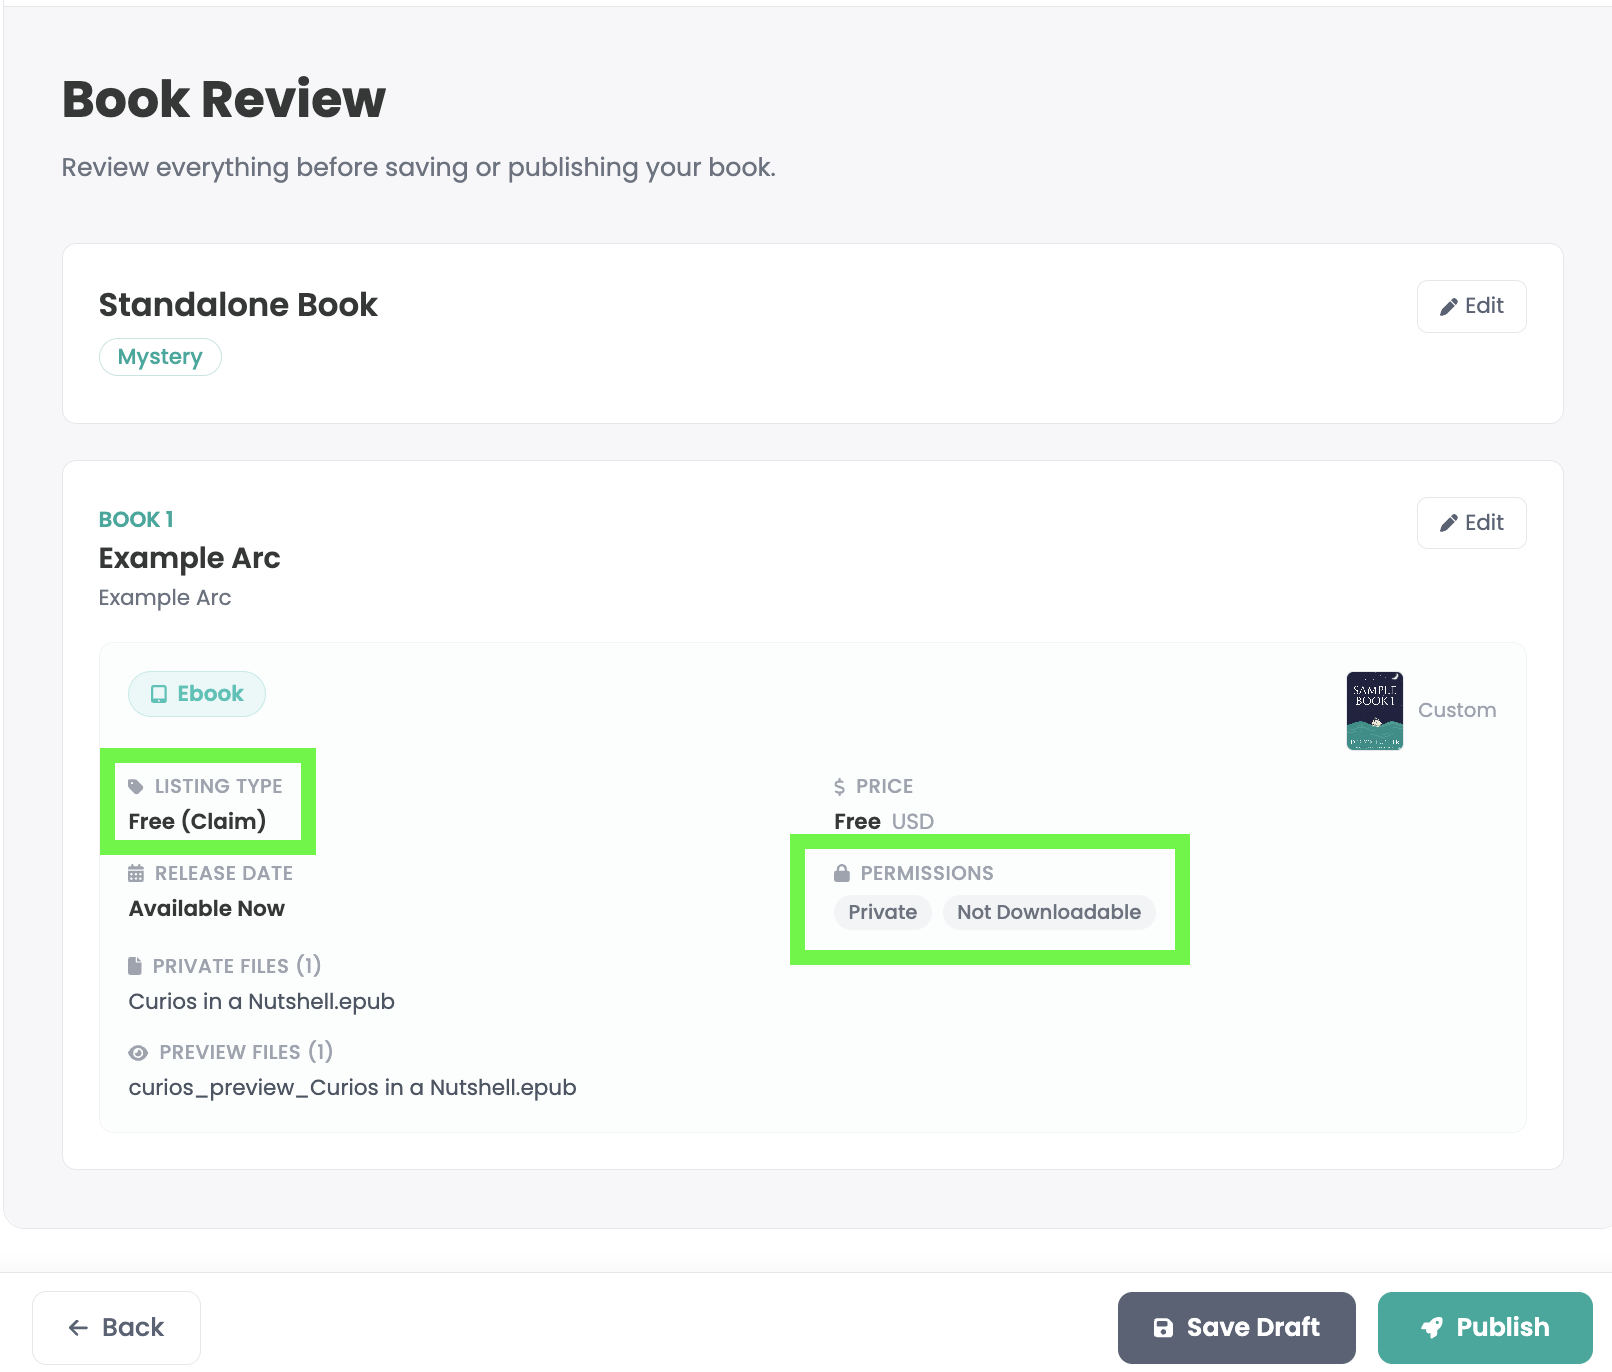Click the Listing Type tag icon
The image size is (1612, 1372).
[136, 787]
